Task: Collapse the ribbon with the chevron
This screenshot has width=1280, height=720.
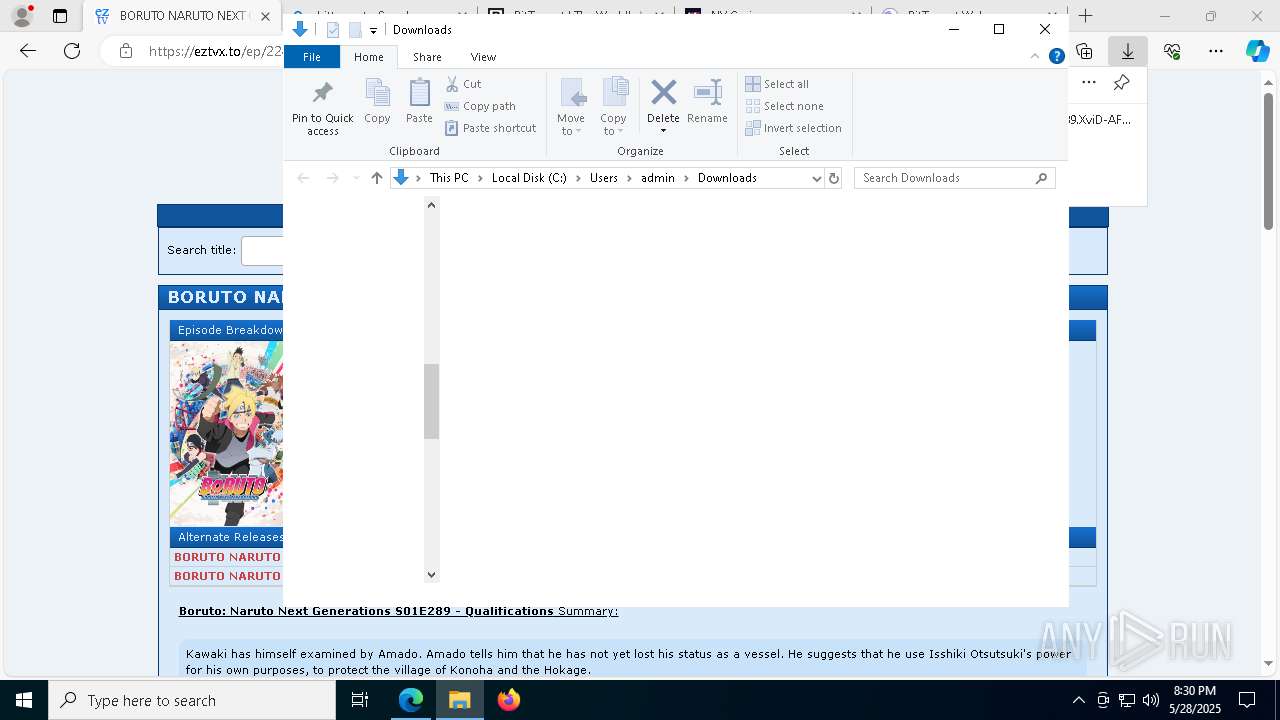Action: click(x=1036, y=57)
